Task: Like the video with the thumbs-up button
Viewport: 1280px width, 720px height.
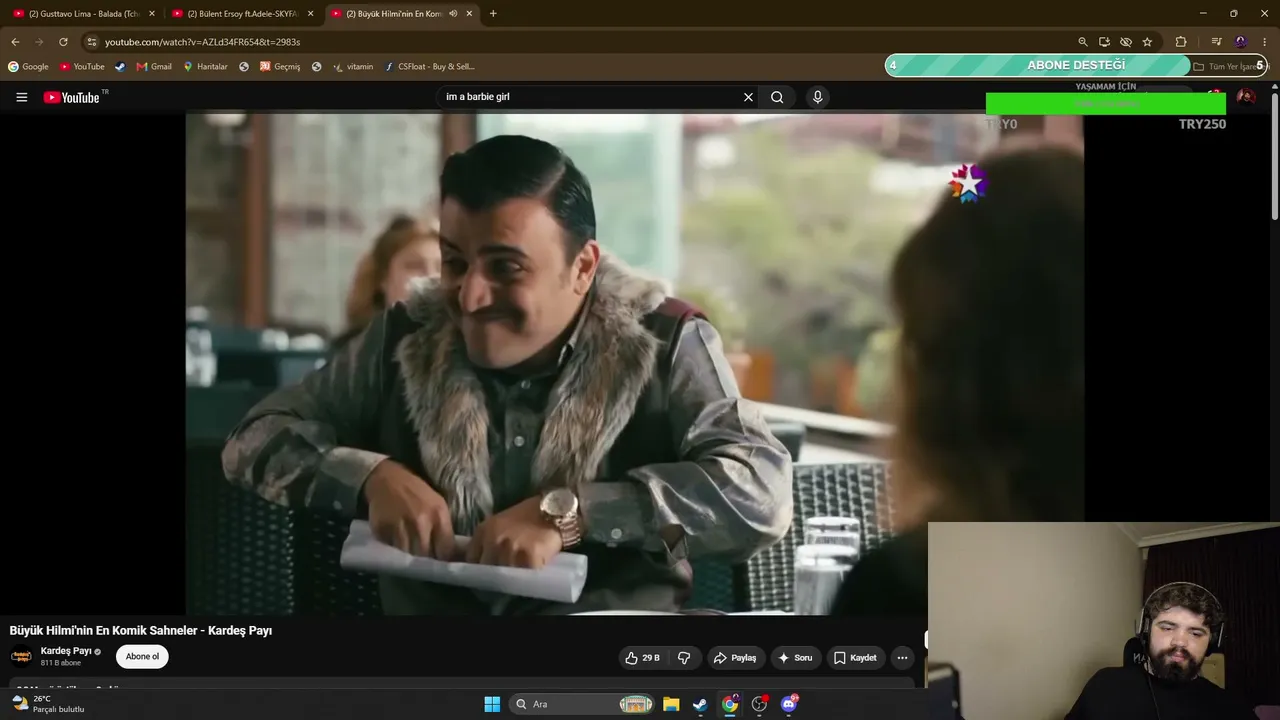Action: click(x=642, y=658)
